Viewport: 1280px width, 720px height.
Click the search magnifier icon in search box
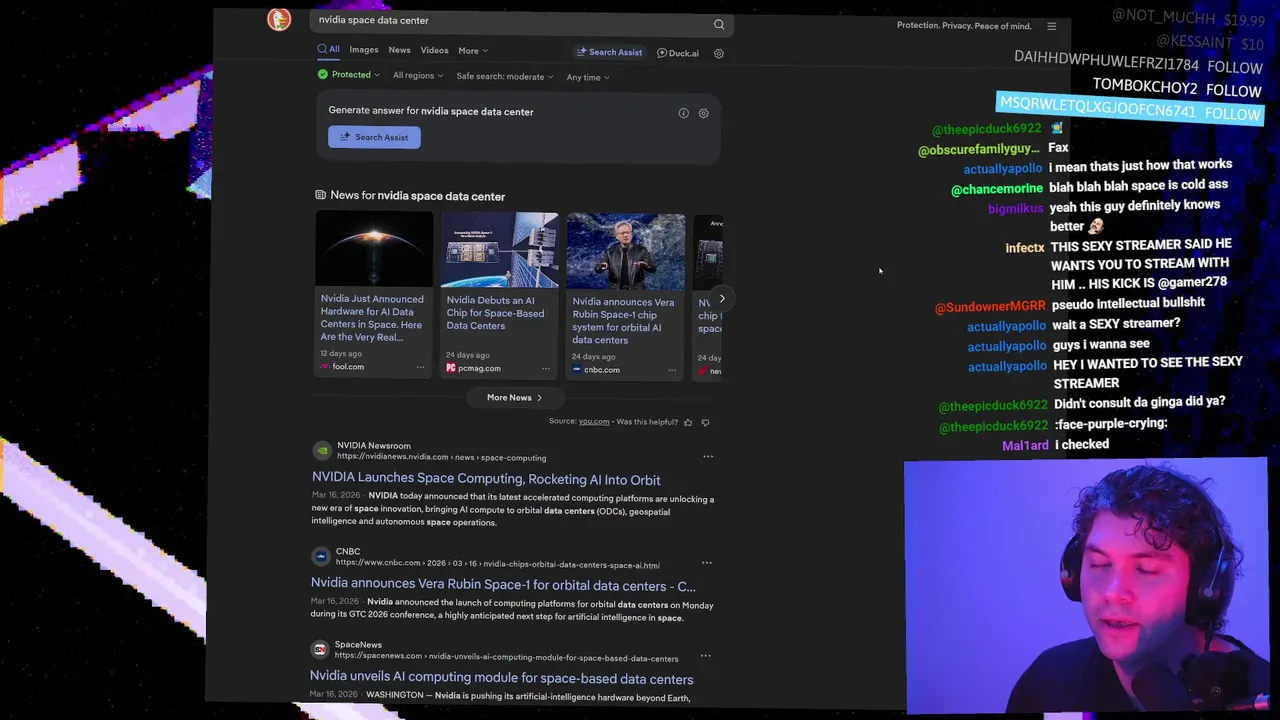click(x=719, y=24)
